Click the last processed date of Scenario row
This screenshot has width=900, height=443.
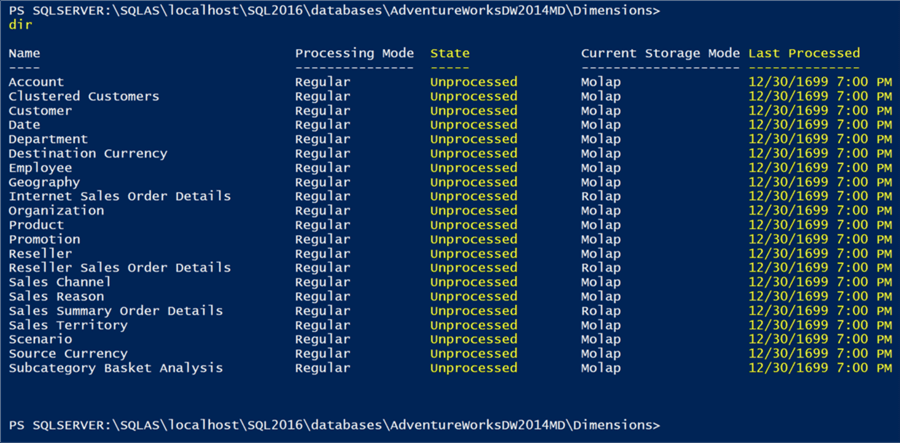(x=820, y=339)
